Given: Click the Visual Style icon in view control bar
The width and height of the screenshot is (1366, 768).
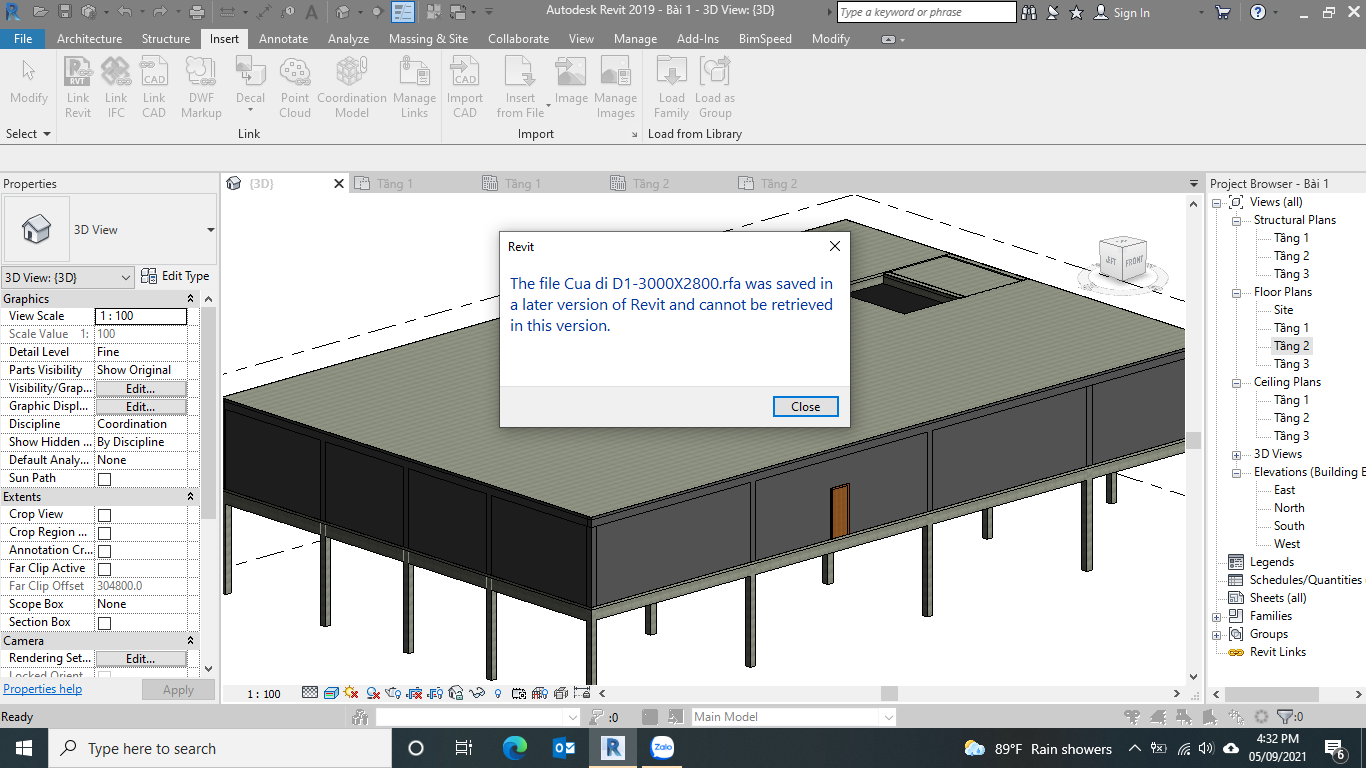Looking at the screenshot, I should click(x=330, y=693).
